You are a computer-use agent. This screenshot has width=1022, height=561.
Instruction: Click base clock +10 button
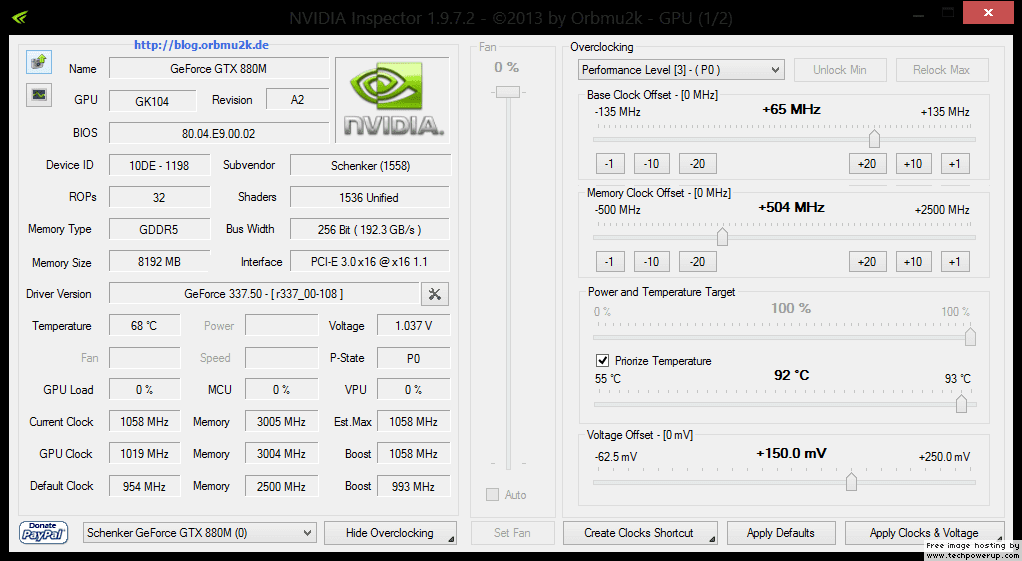point(913,164)
